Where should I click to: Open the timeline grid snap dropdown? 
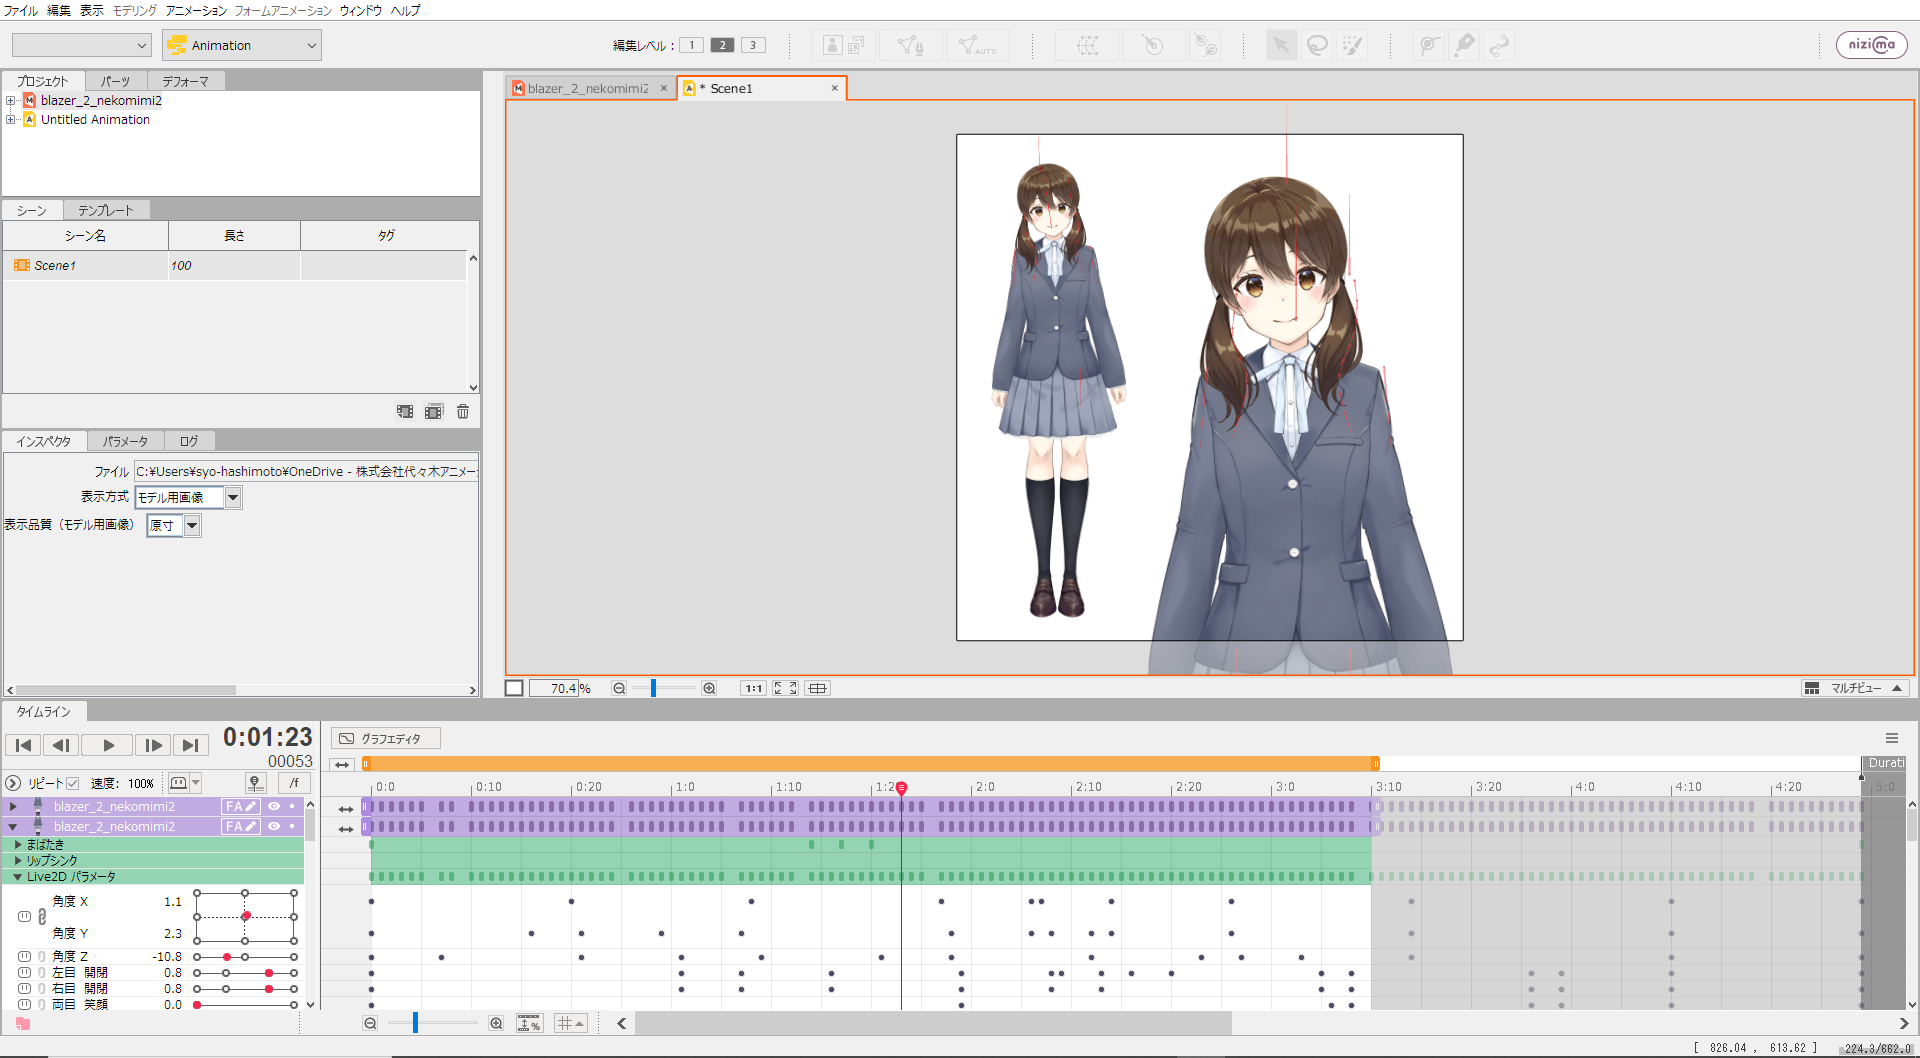(571, 1023)
